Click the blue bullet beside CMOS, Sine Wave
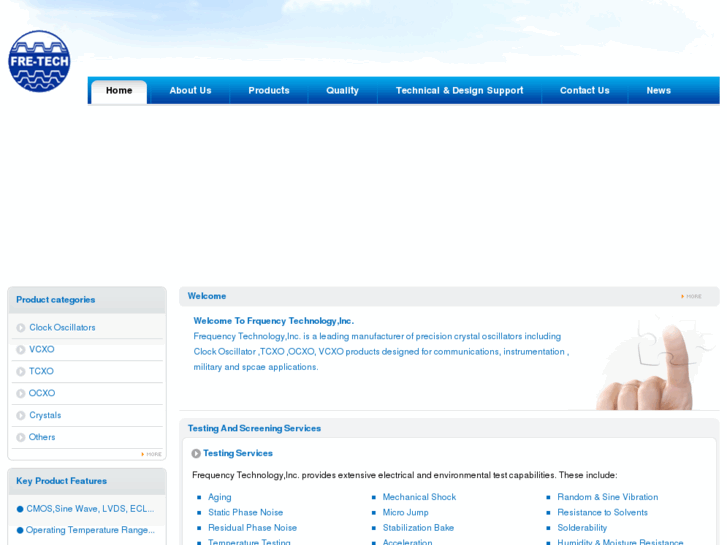This screenshot has height=545, width=727. click(20, 509)
